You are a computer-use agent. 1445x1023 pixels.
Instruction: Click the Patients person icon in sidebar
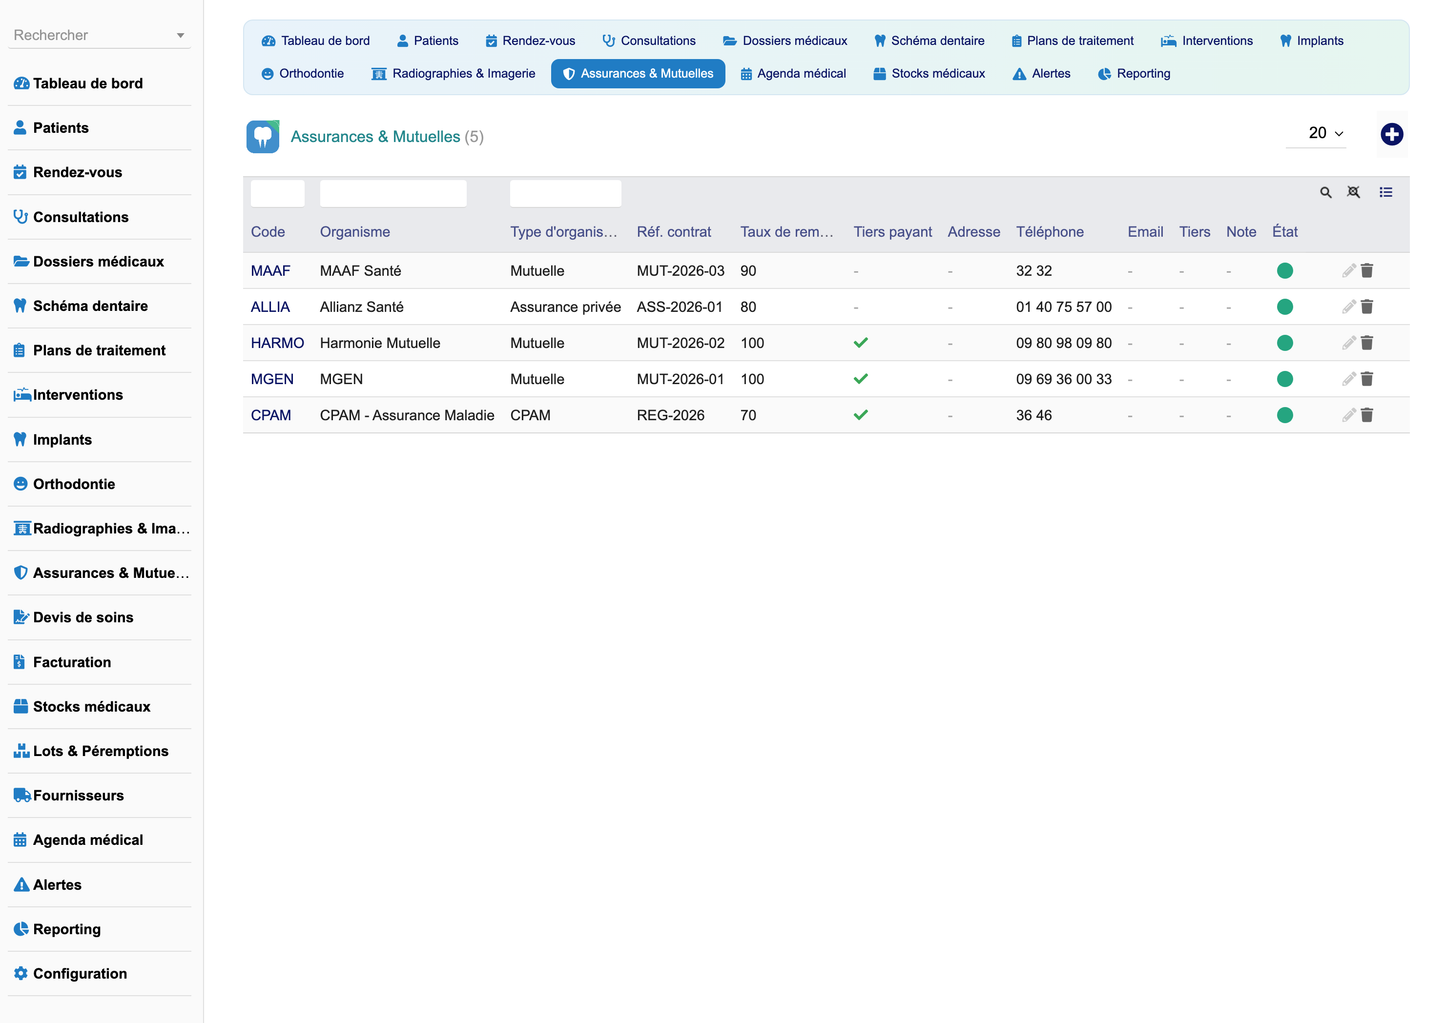(x=20, y=128)
